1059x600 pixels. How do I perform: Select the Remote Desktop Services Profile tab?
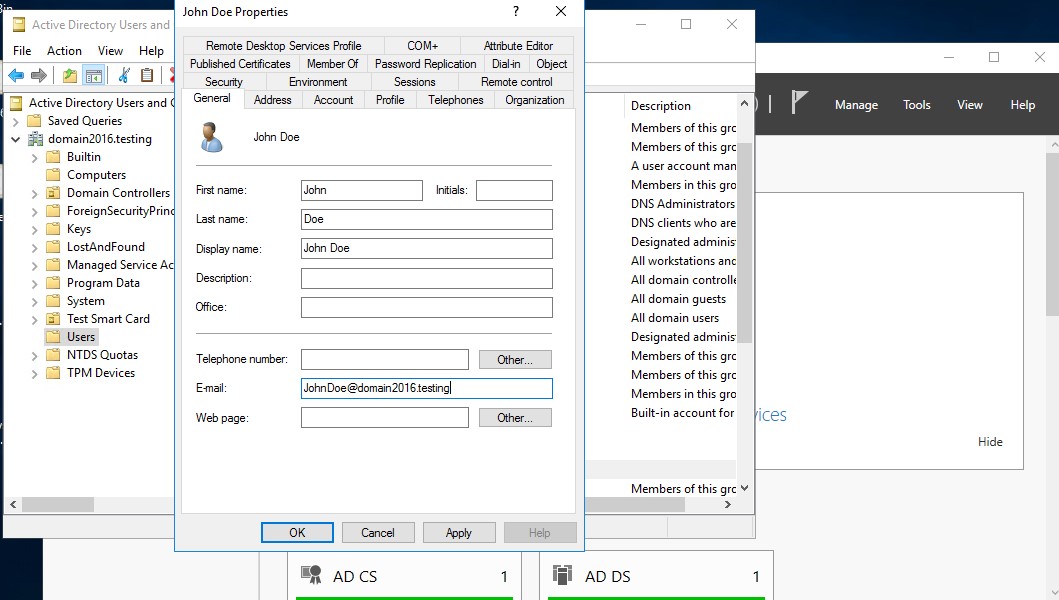click(x=284, y=46)
